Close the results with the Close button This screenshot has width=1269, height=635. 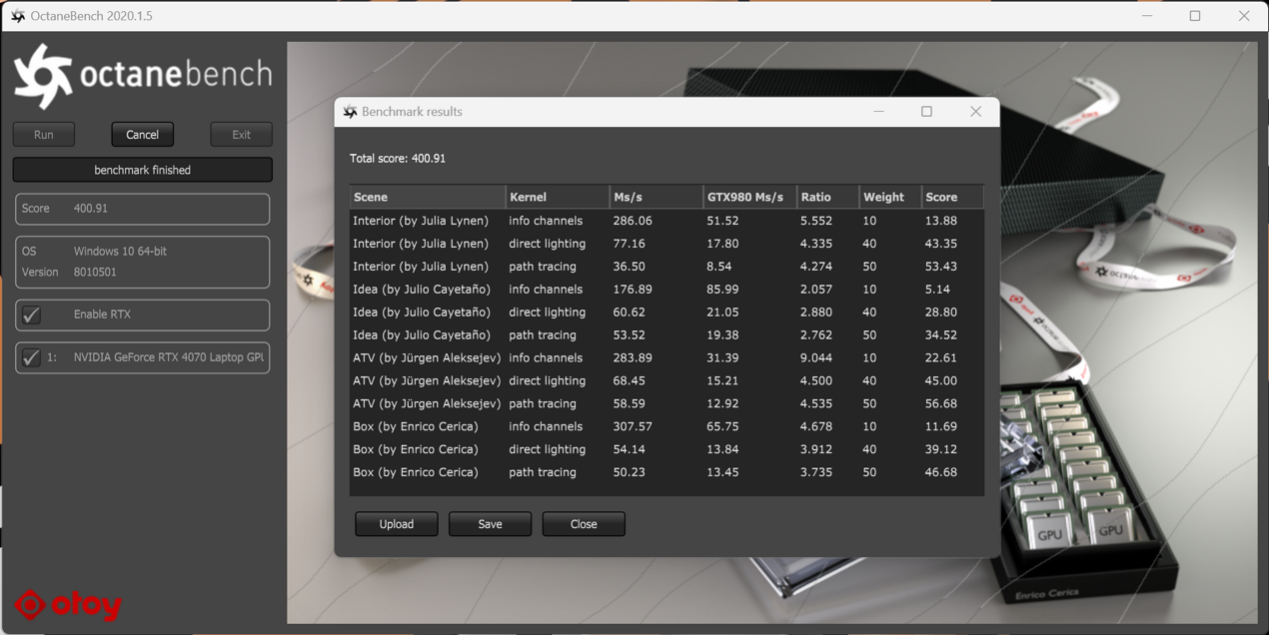(583, 524)
